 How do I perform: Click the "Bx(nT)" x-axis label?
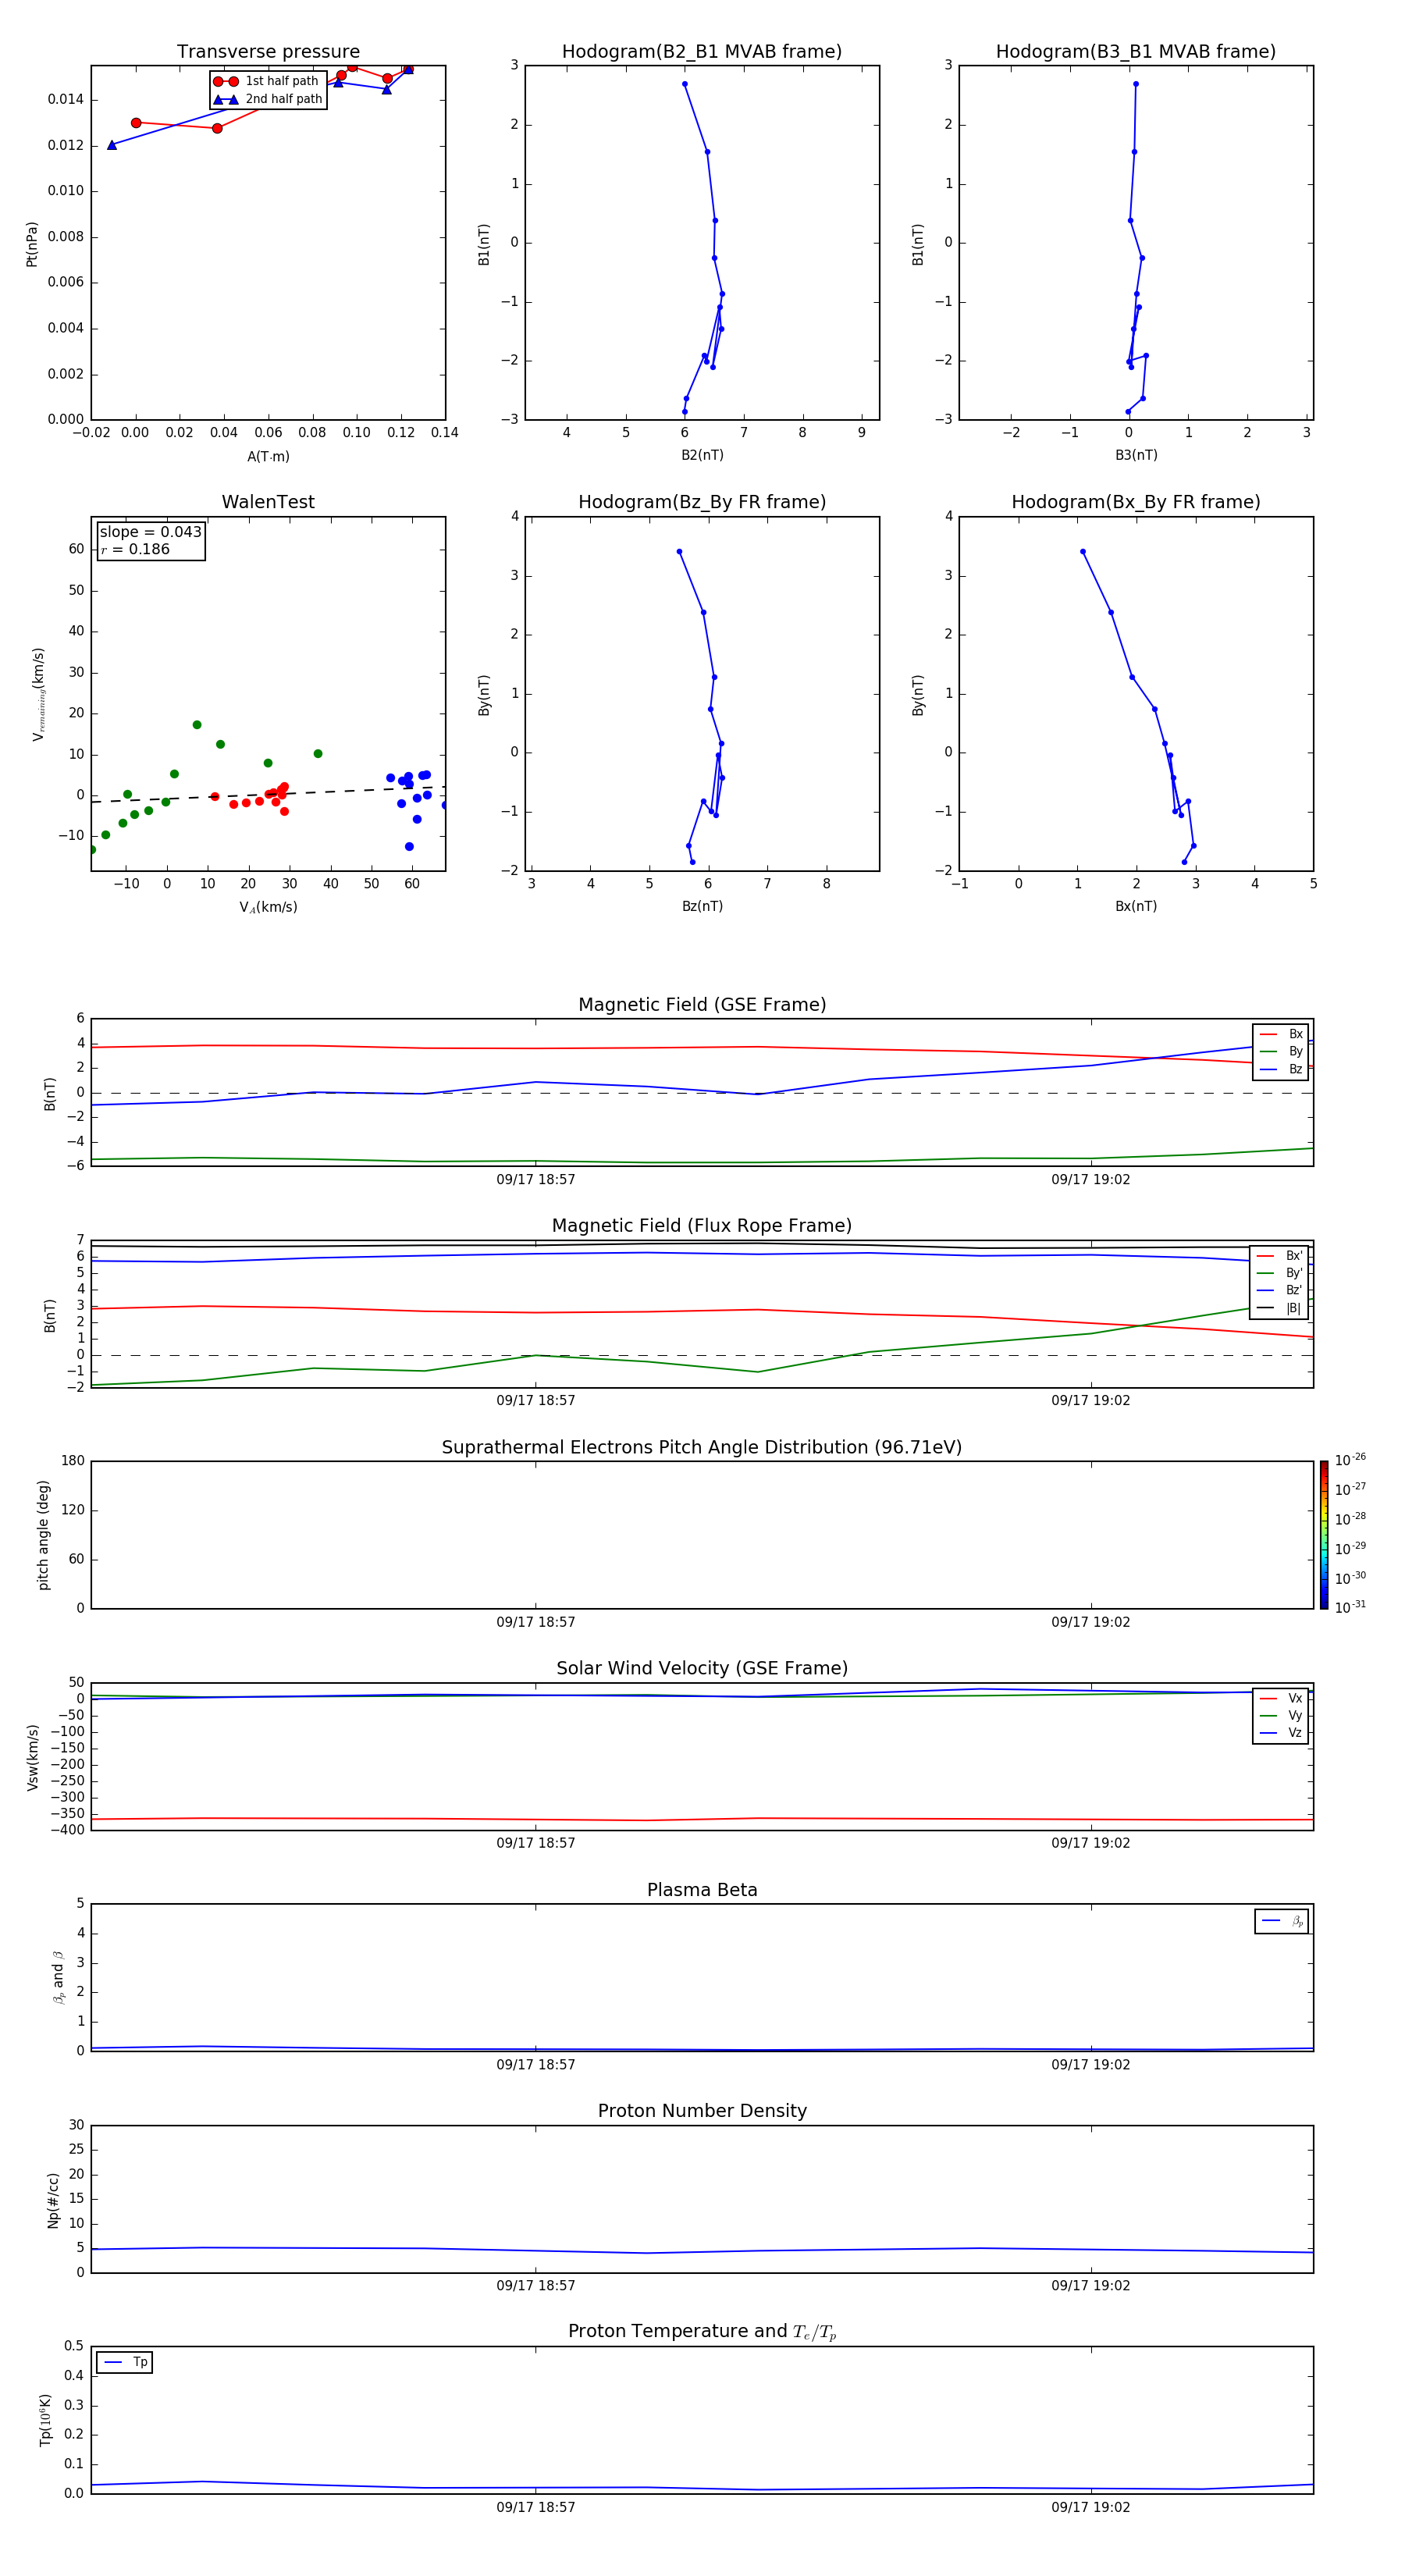pos(1136,906)
